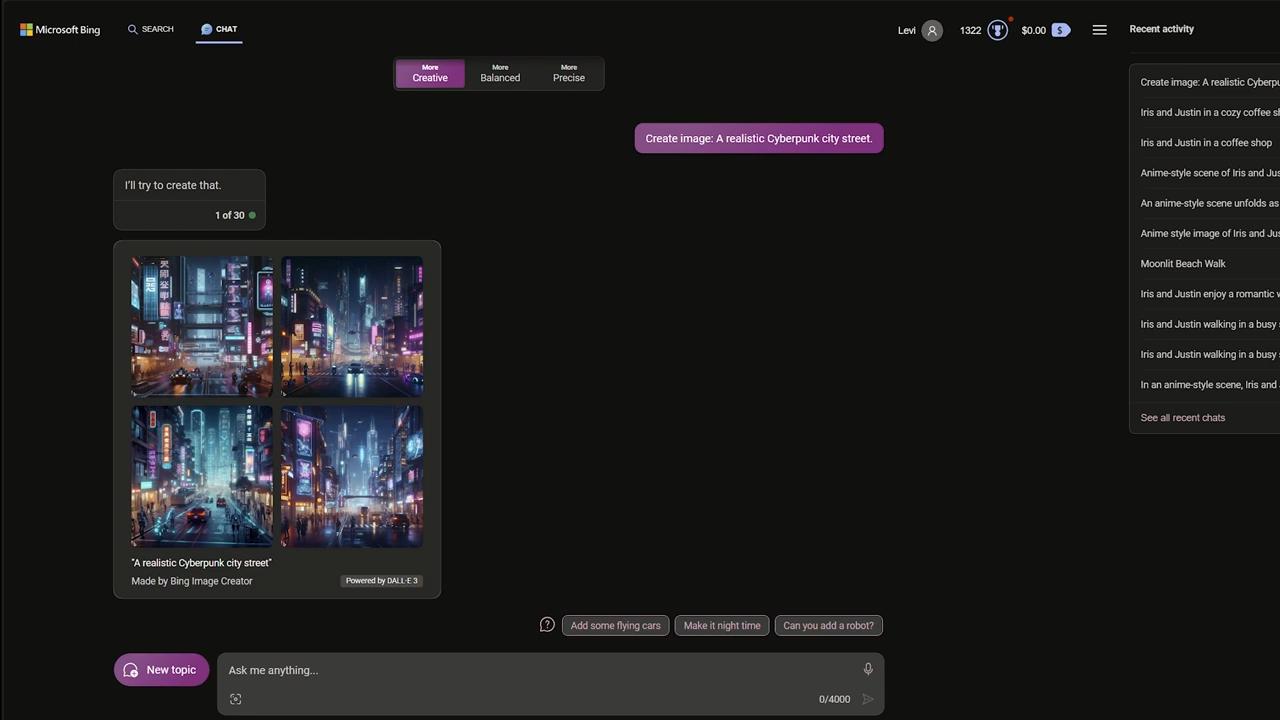
Task: Select the More Creative conversation style
Action: (430, 74)
